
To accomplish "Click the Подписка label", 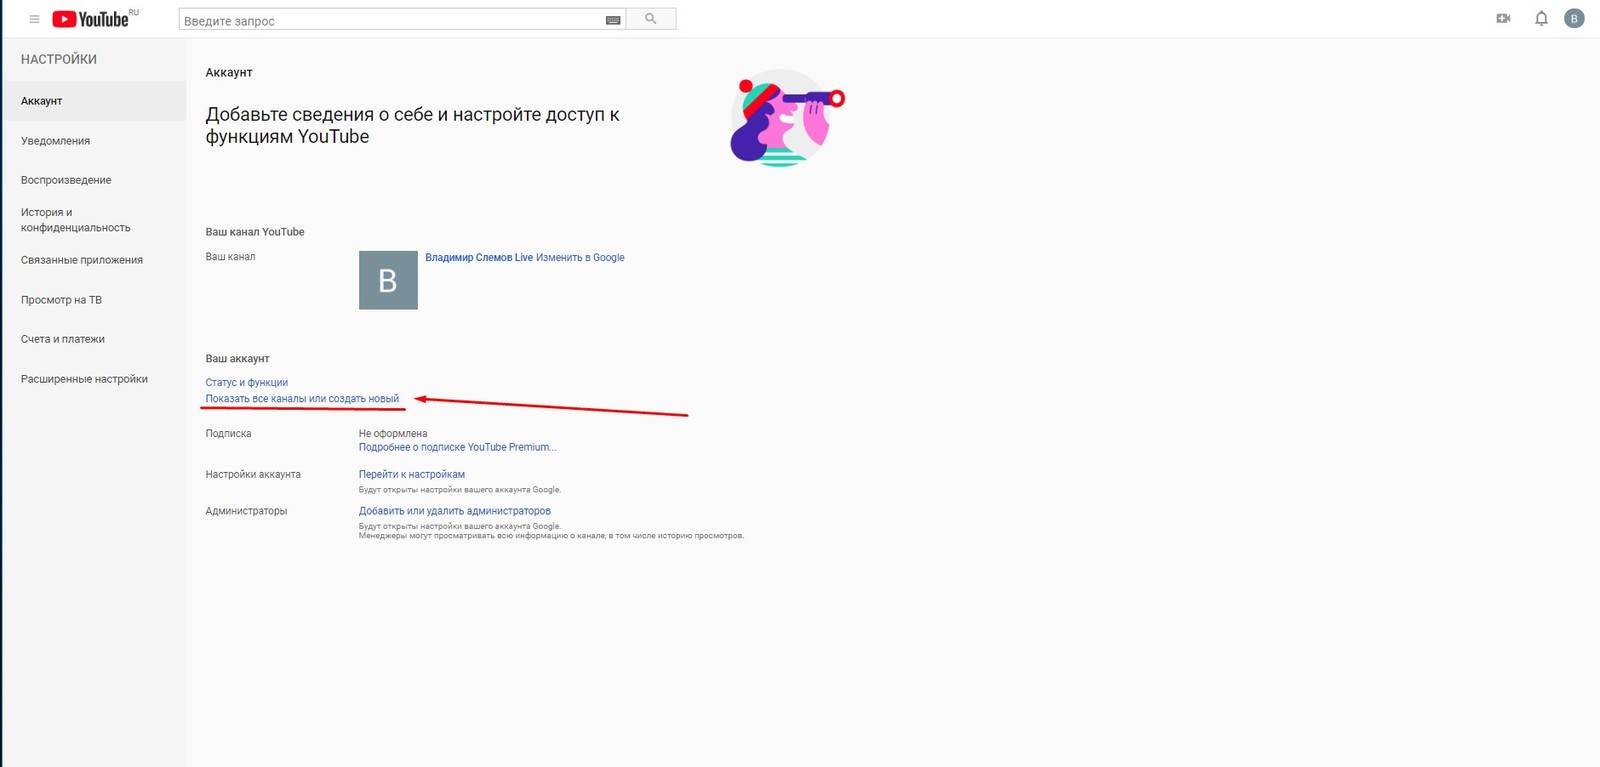I will point(228,434).
